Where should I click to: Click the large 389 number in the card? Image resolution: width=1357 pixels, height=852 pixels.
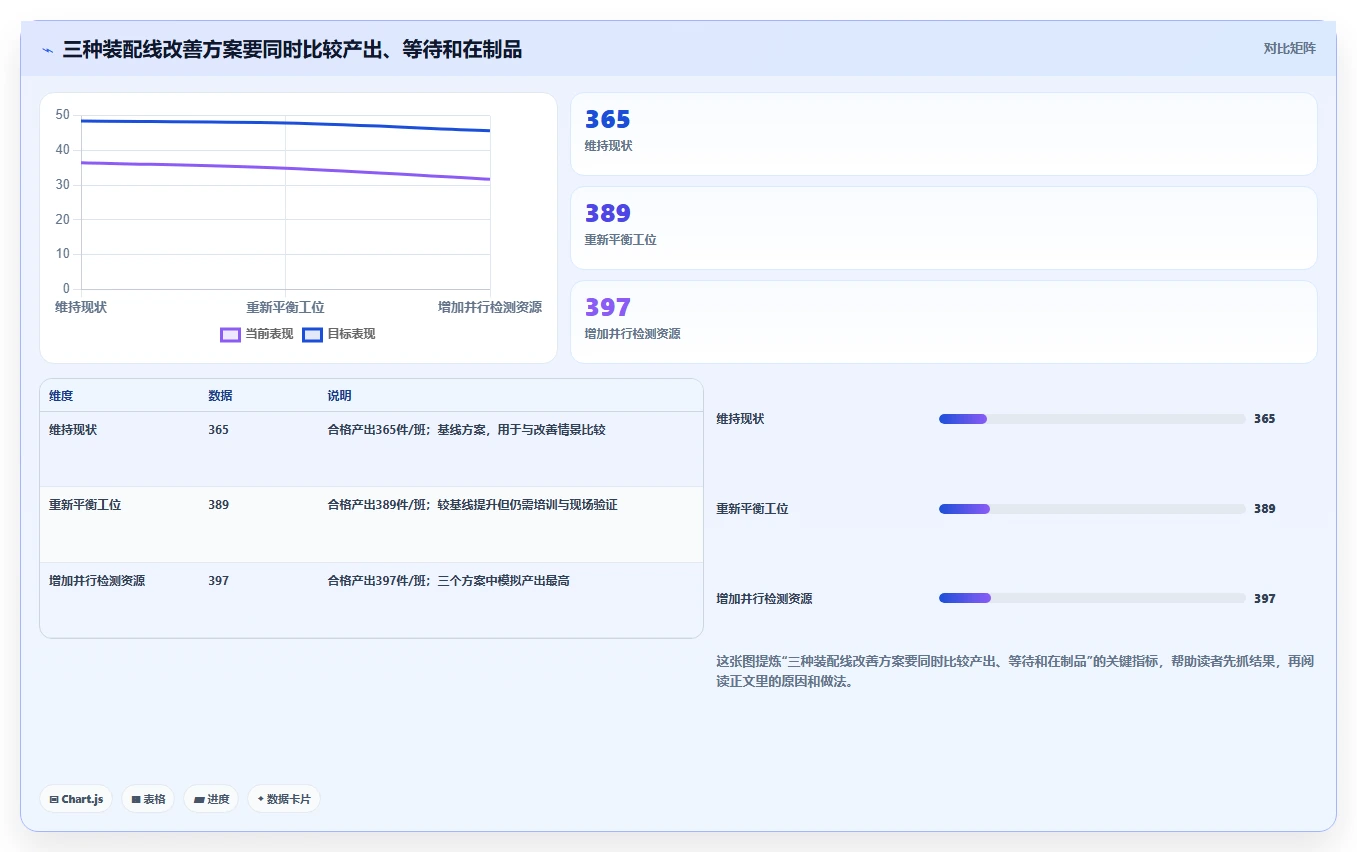click(607, 214)
